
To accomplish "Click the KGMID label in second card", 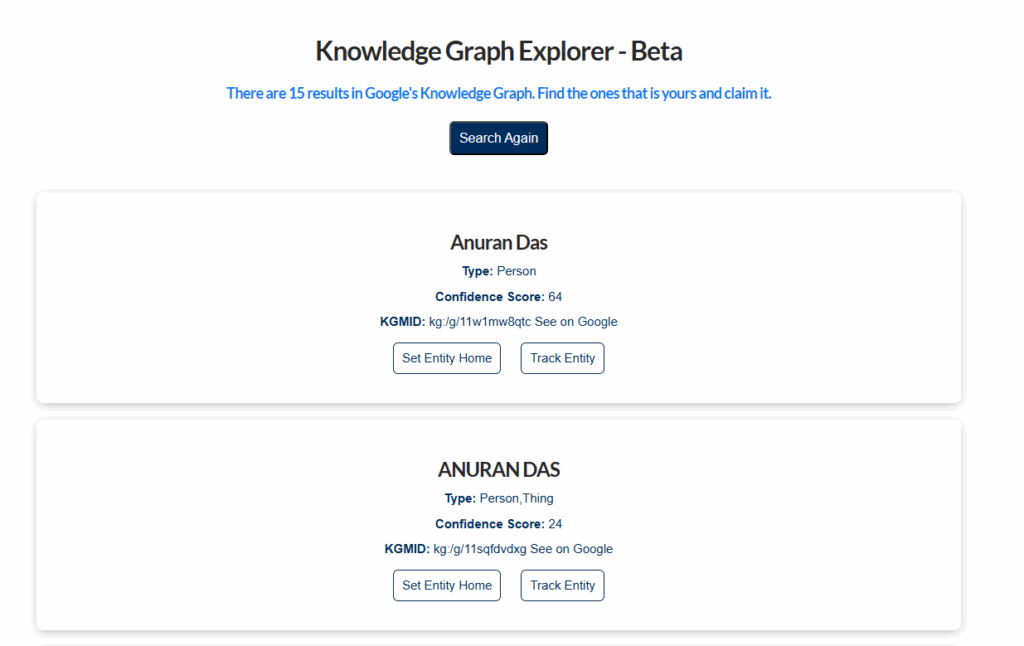I will tap(407, 549).
